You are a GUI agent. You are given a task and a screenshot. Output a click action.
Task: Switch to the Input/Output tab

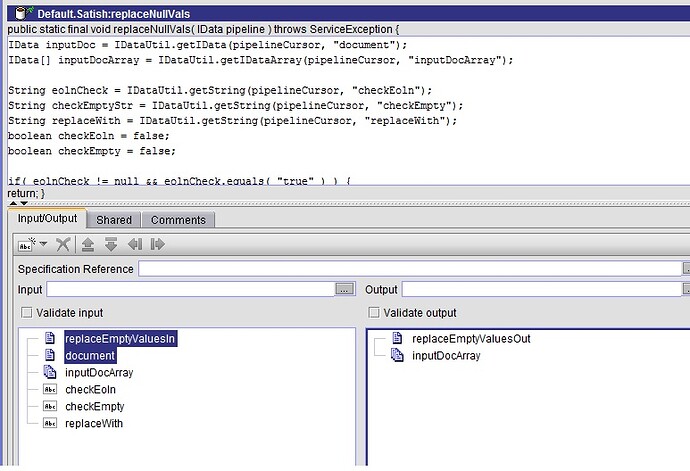(x=47, y=219)
